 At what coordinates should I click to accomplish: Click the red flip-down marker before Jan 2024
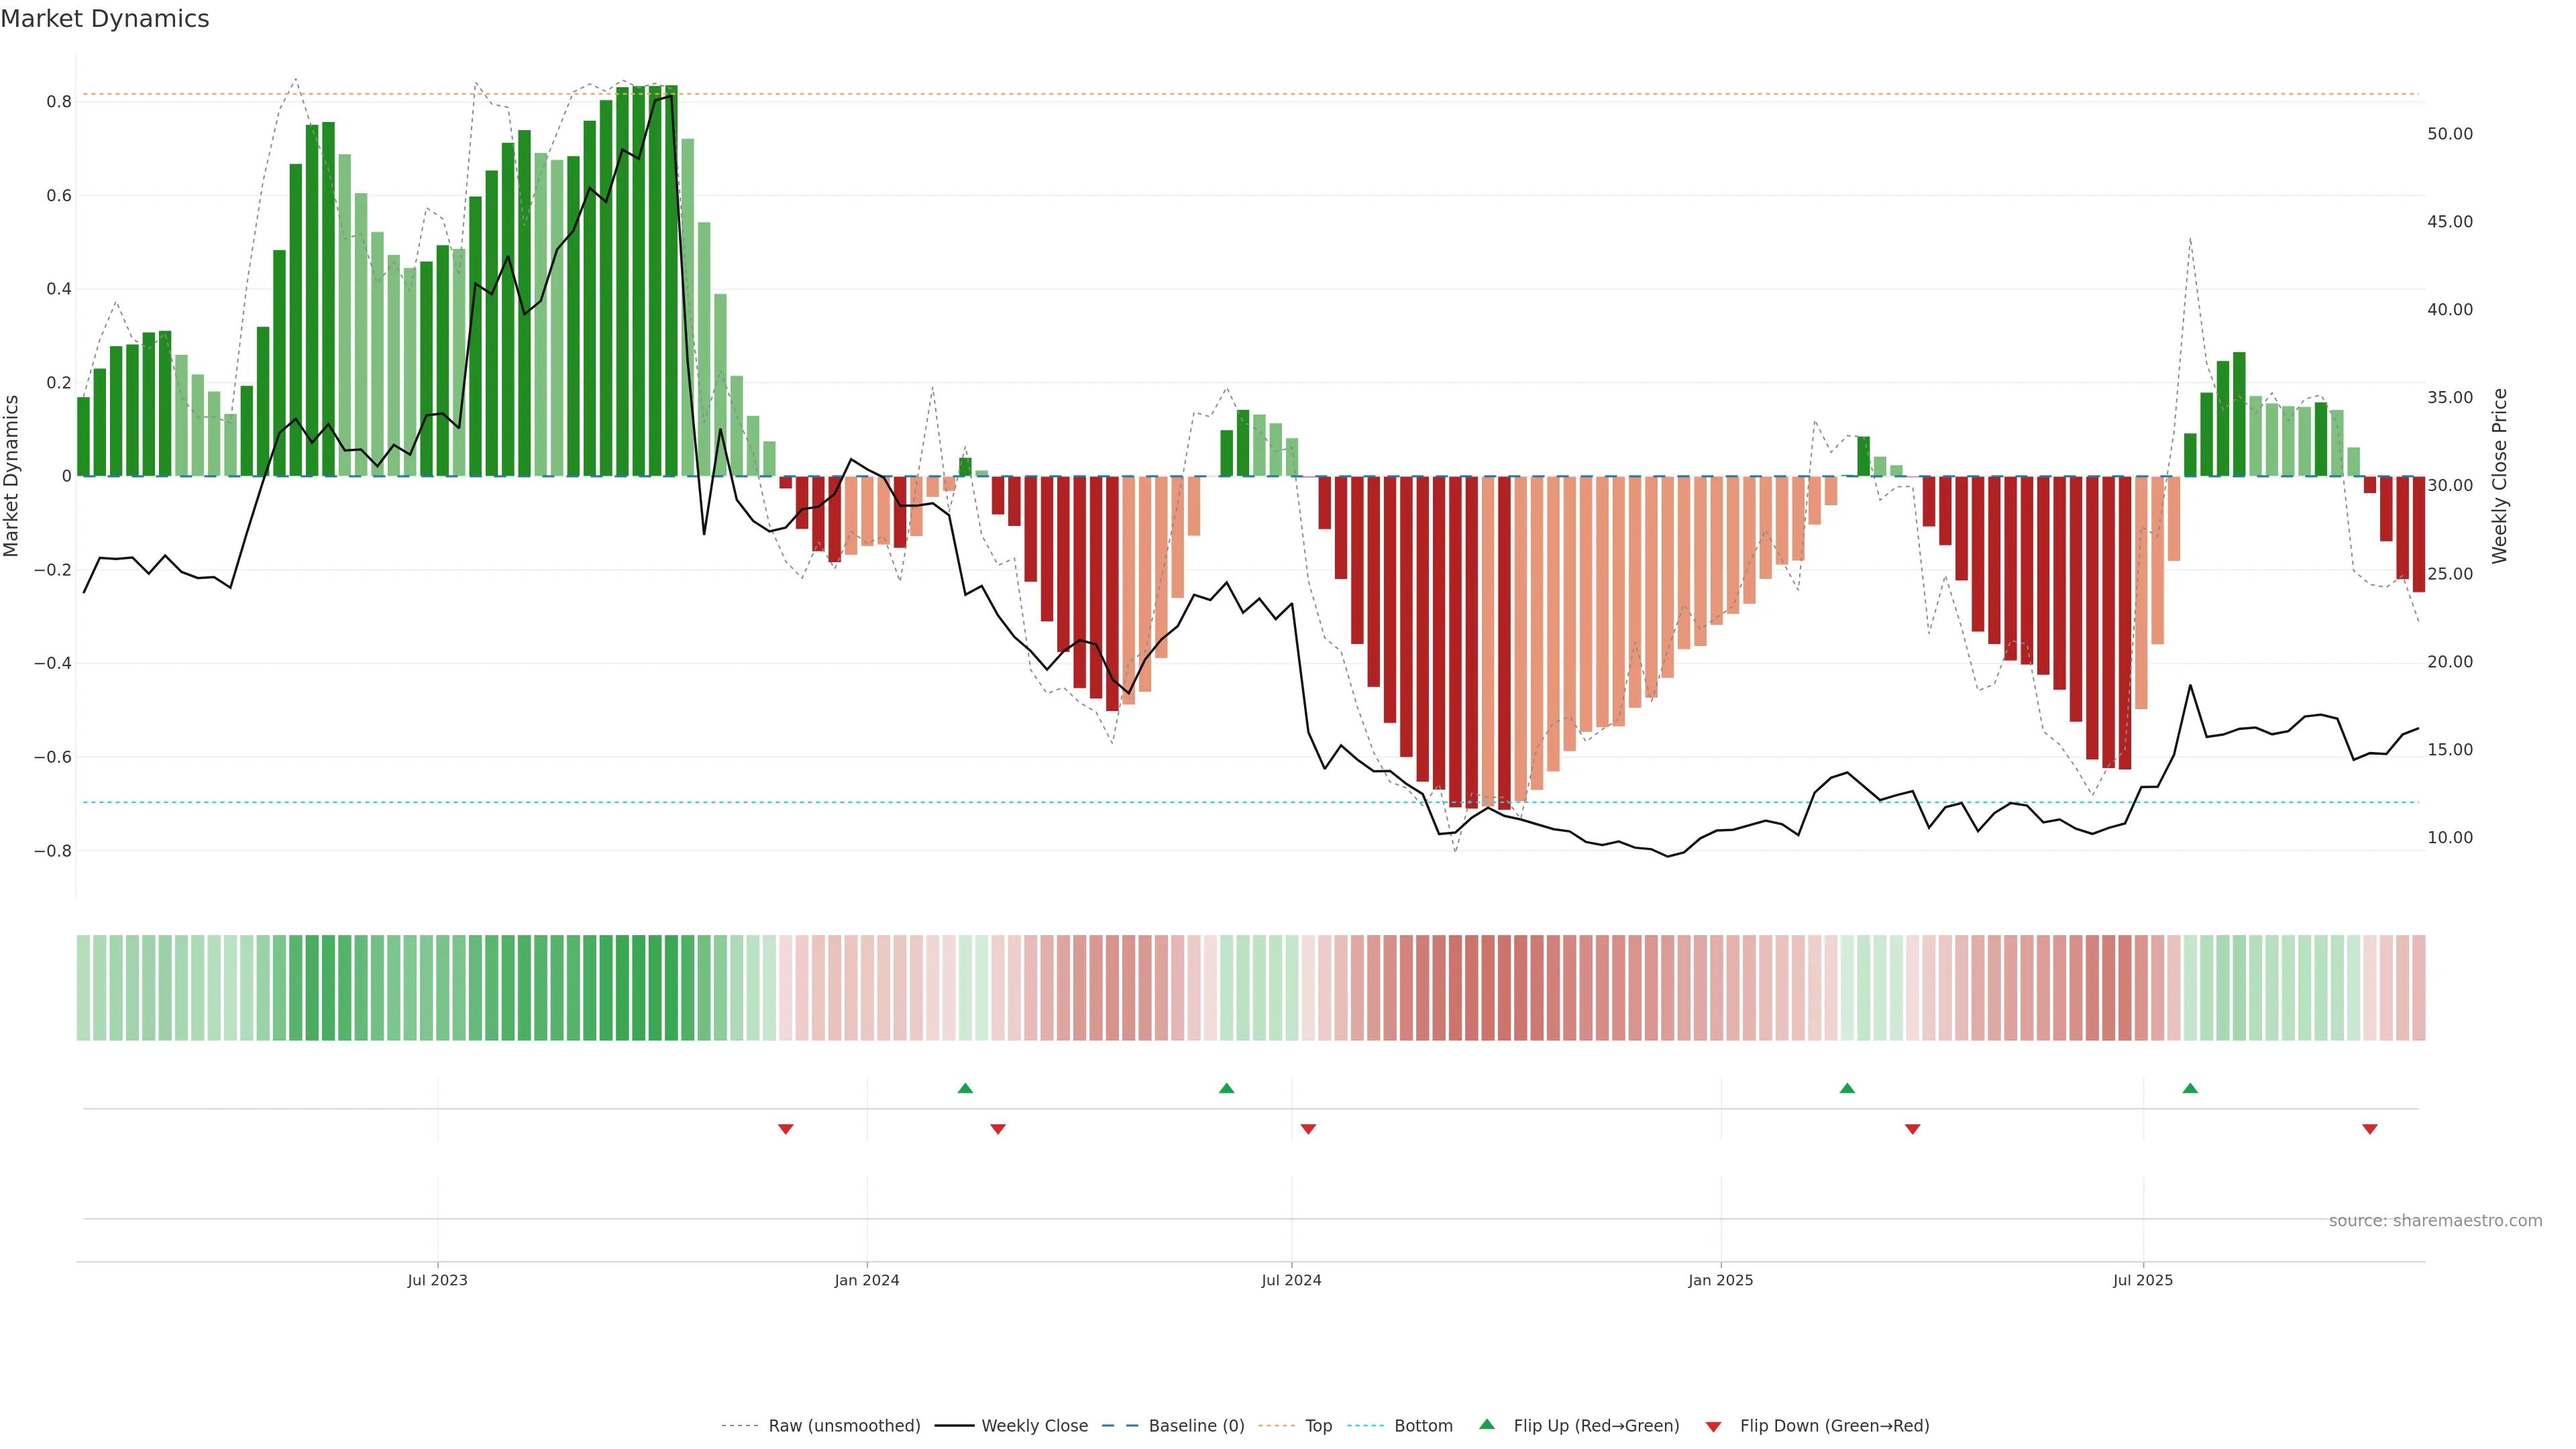785,1129
